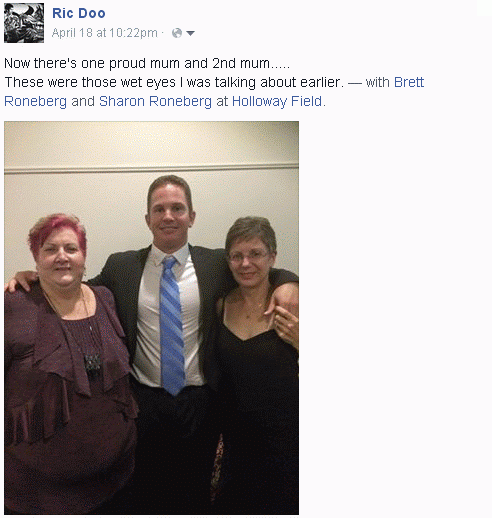Click the wall picture rail above the group

pos(151,169)
